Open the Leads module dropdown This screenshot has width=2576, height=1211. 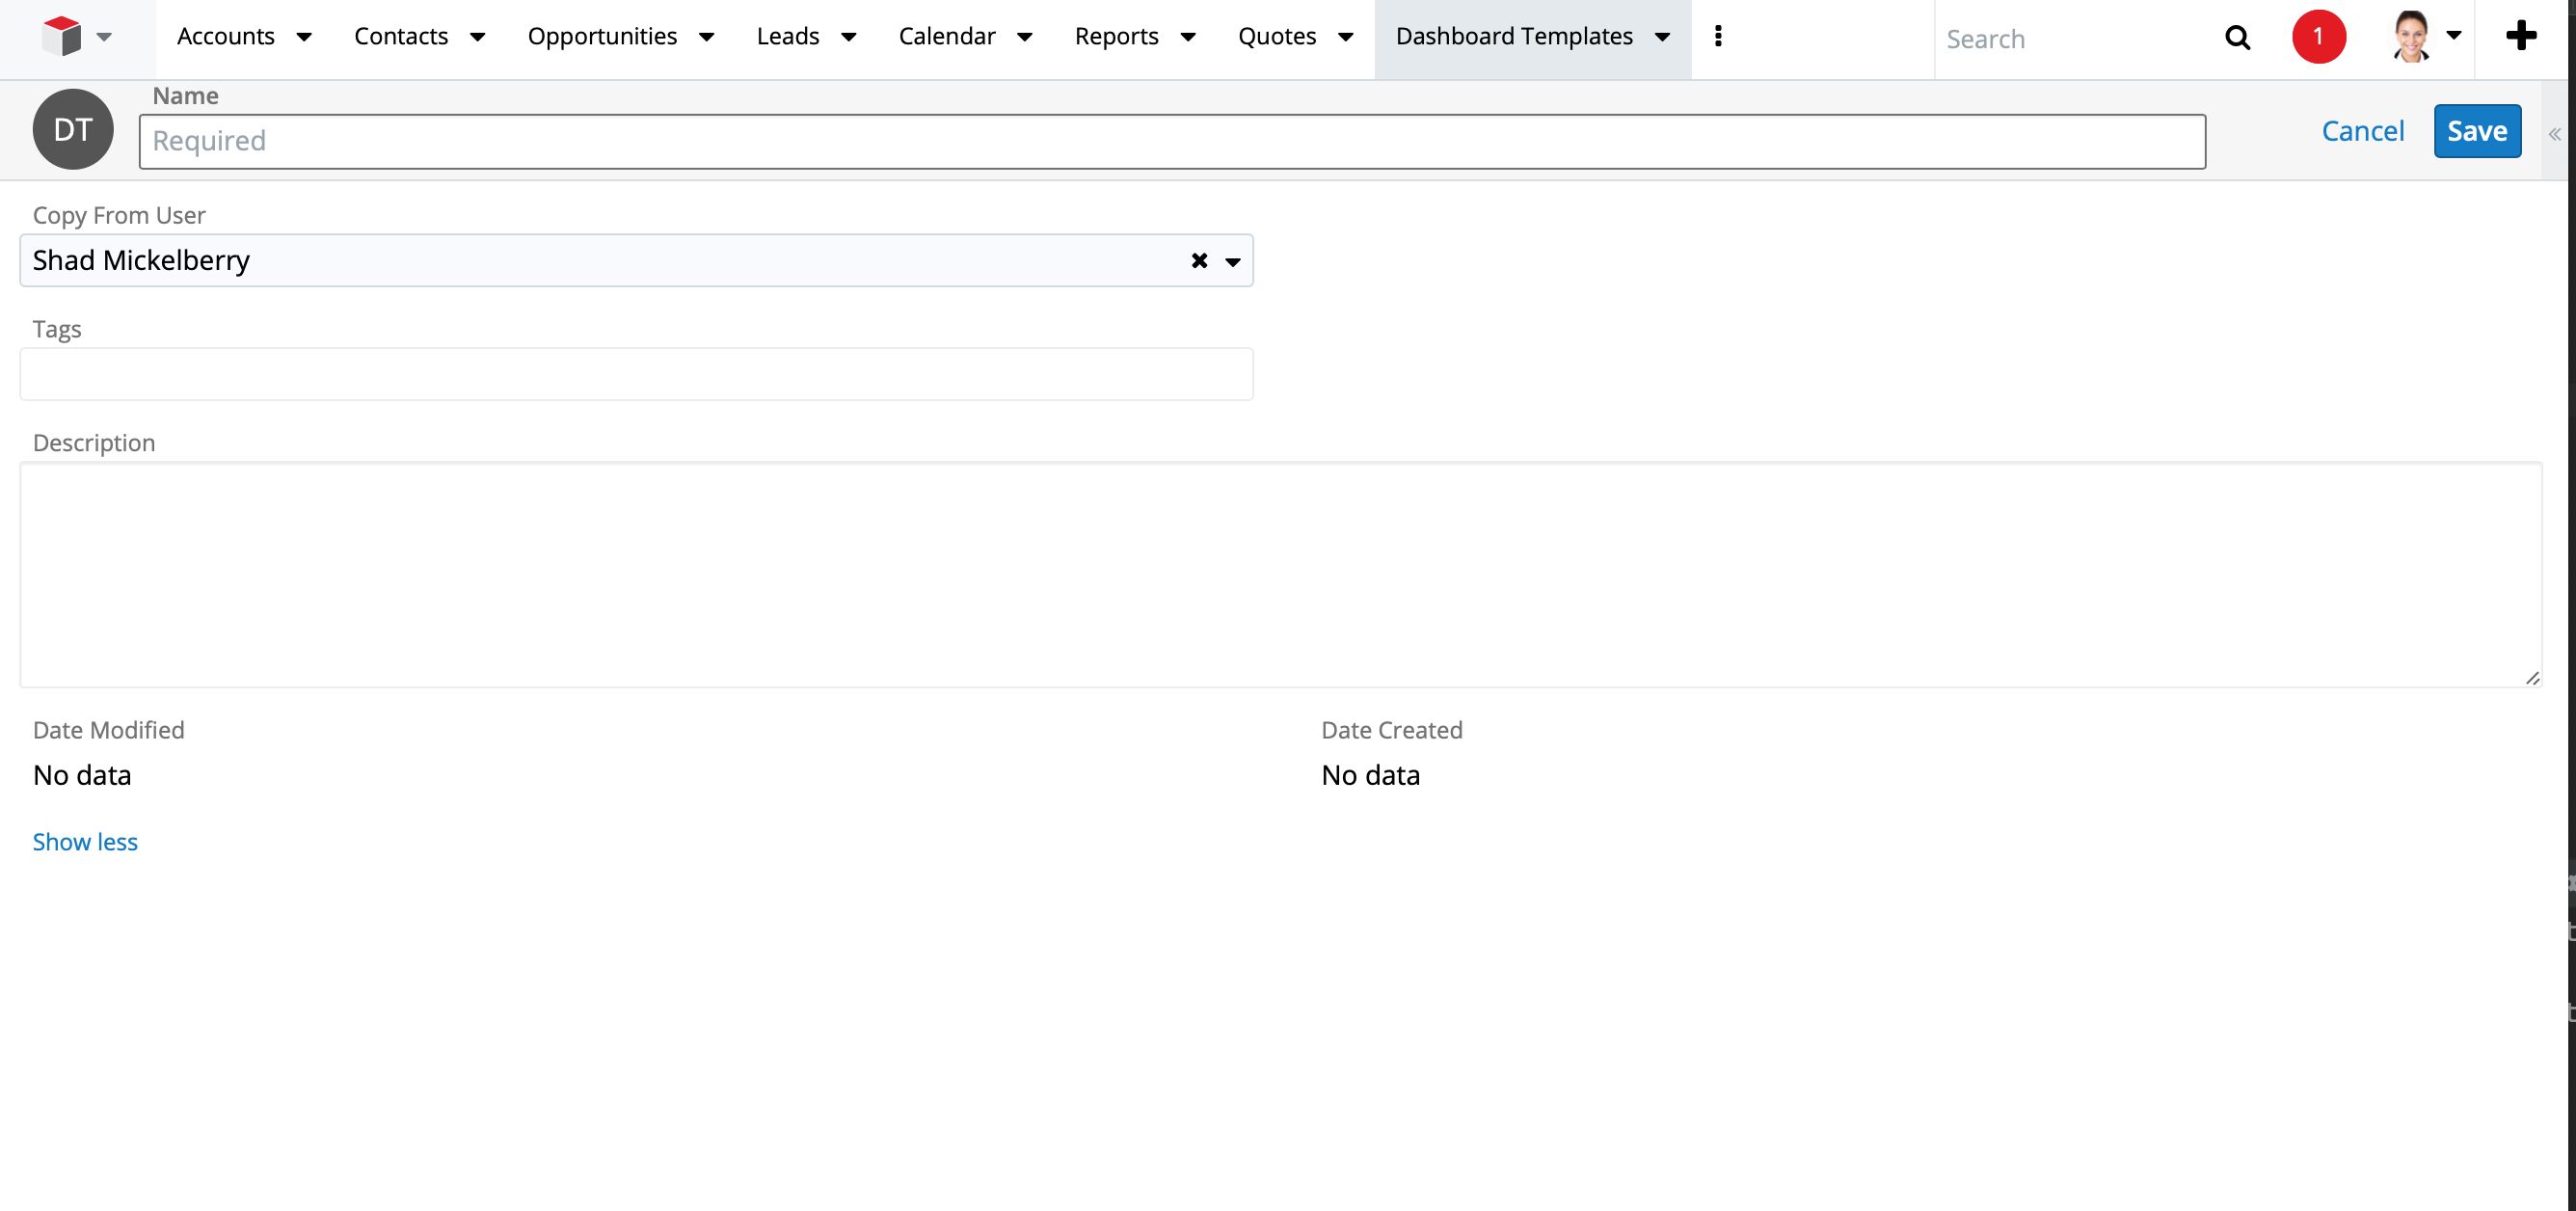tap(847, 36)
